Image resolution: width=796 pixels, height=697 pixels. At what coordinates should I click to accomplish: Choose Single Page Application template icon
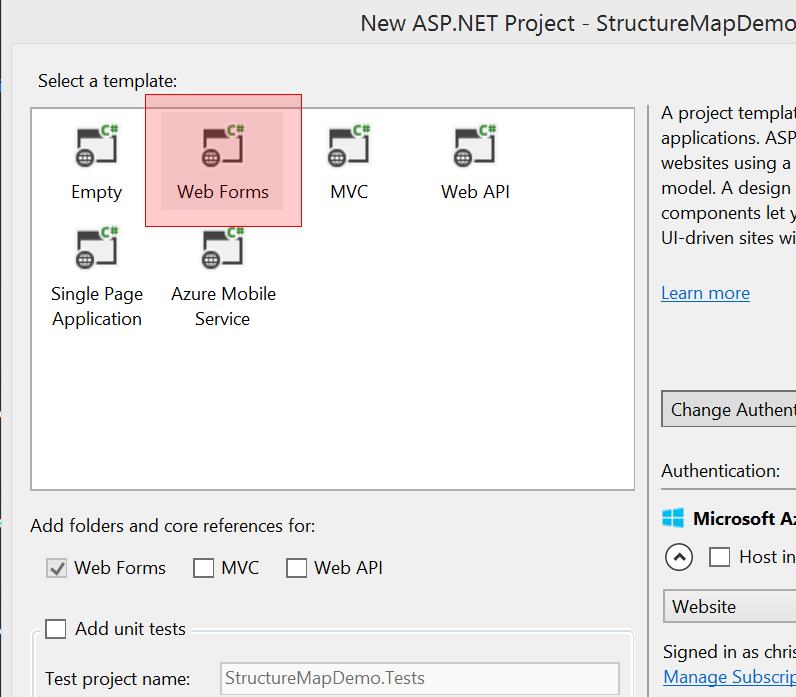[96, 247]
